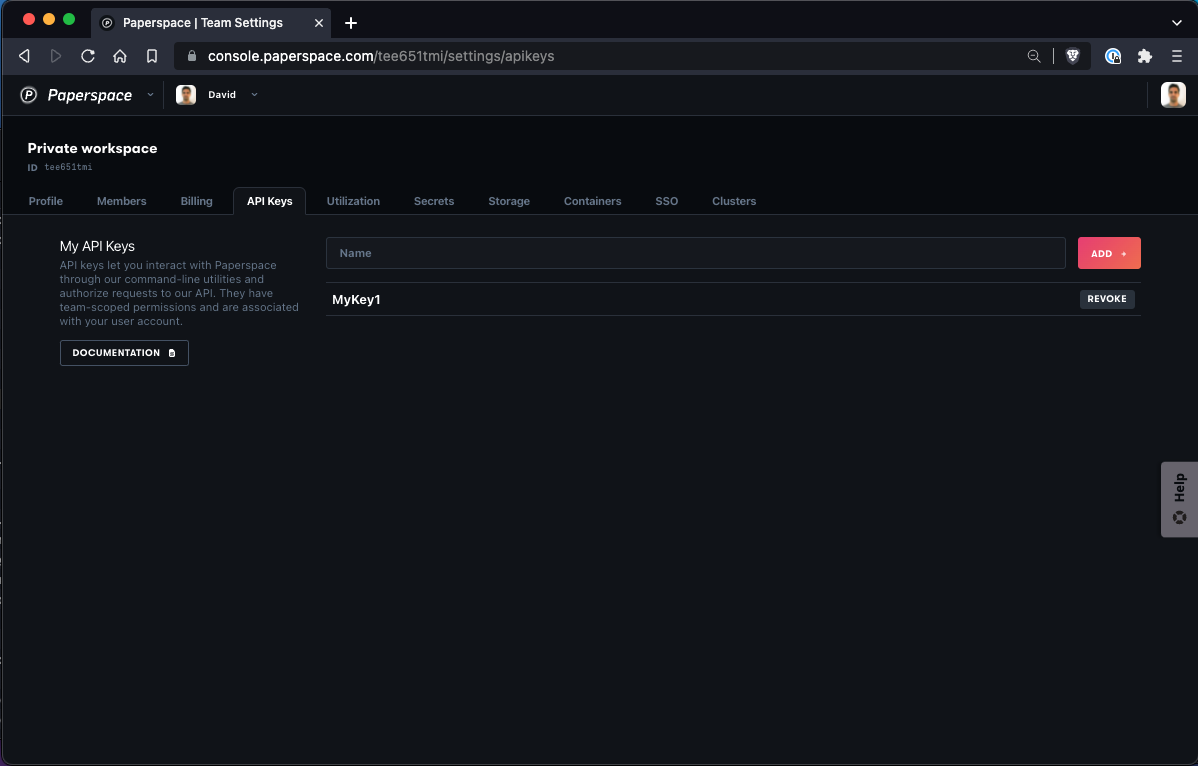Bookmark this page with the bookmark icon

[x=152, y=56]
